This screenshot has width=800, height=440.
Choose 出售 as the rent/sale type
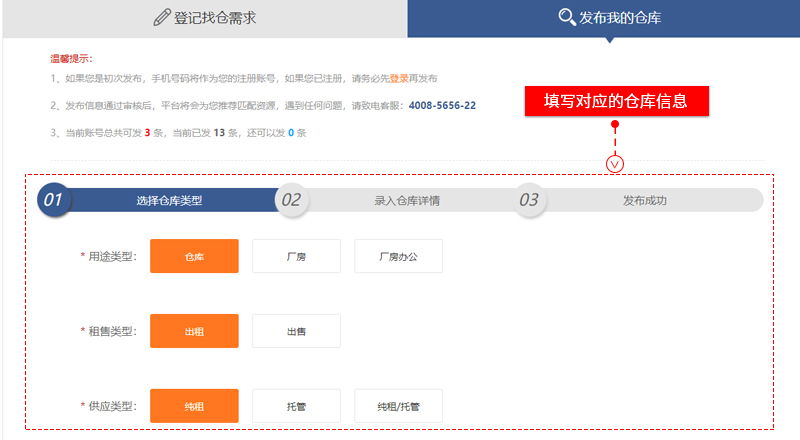coord(296,331)
